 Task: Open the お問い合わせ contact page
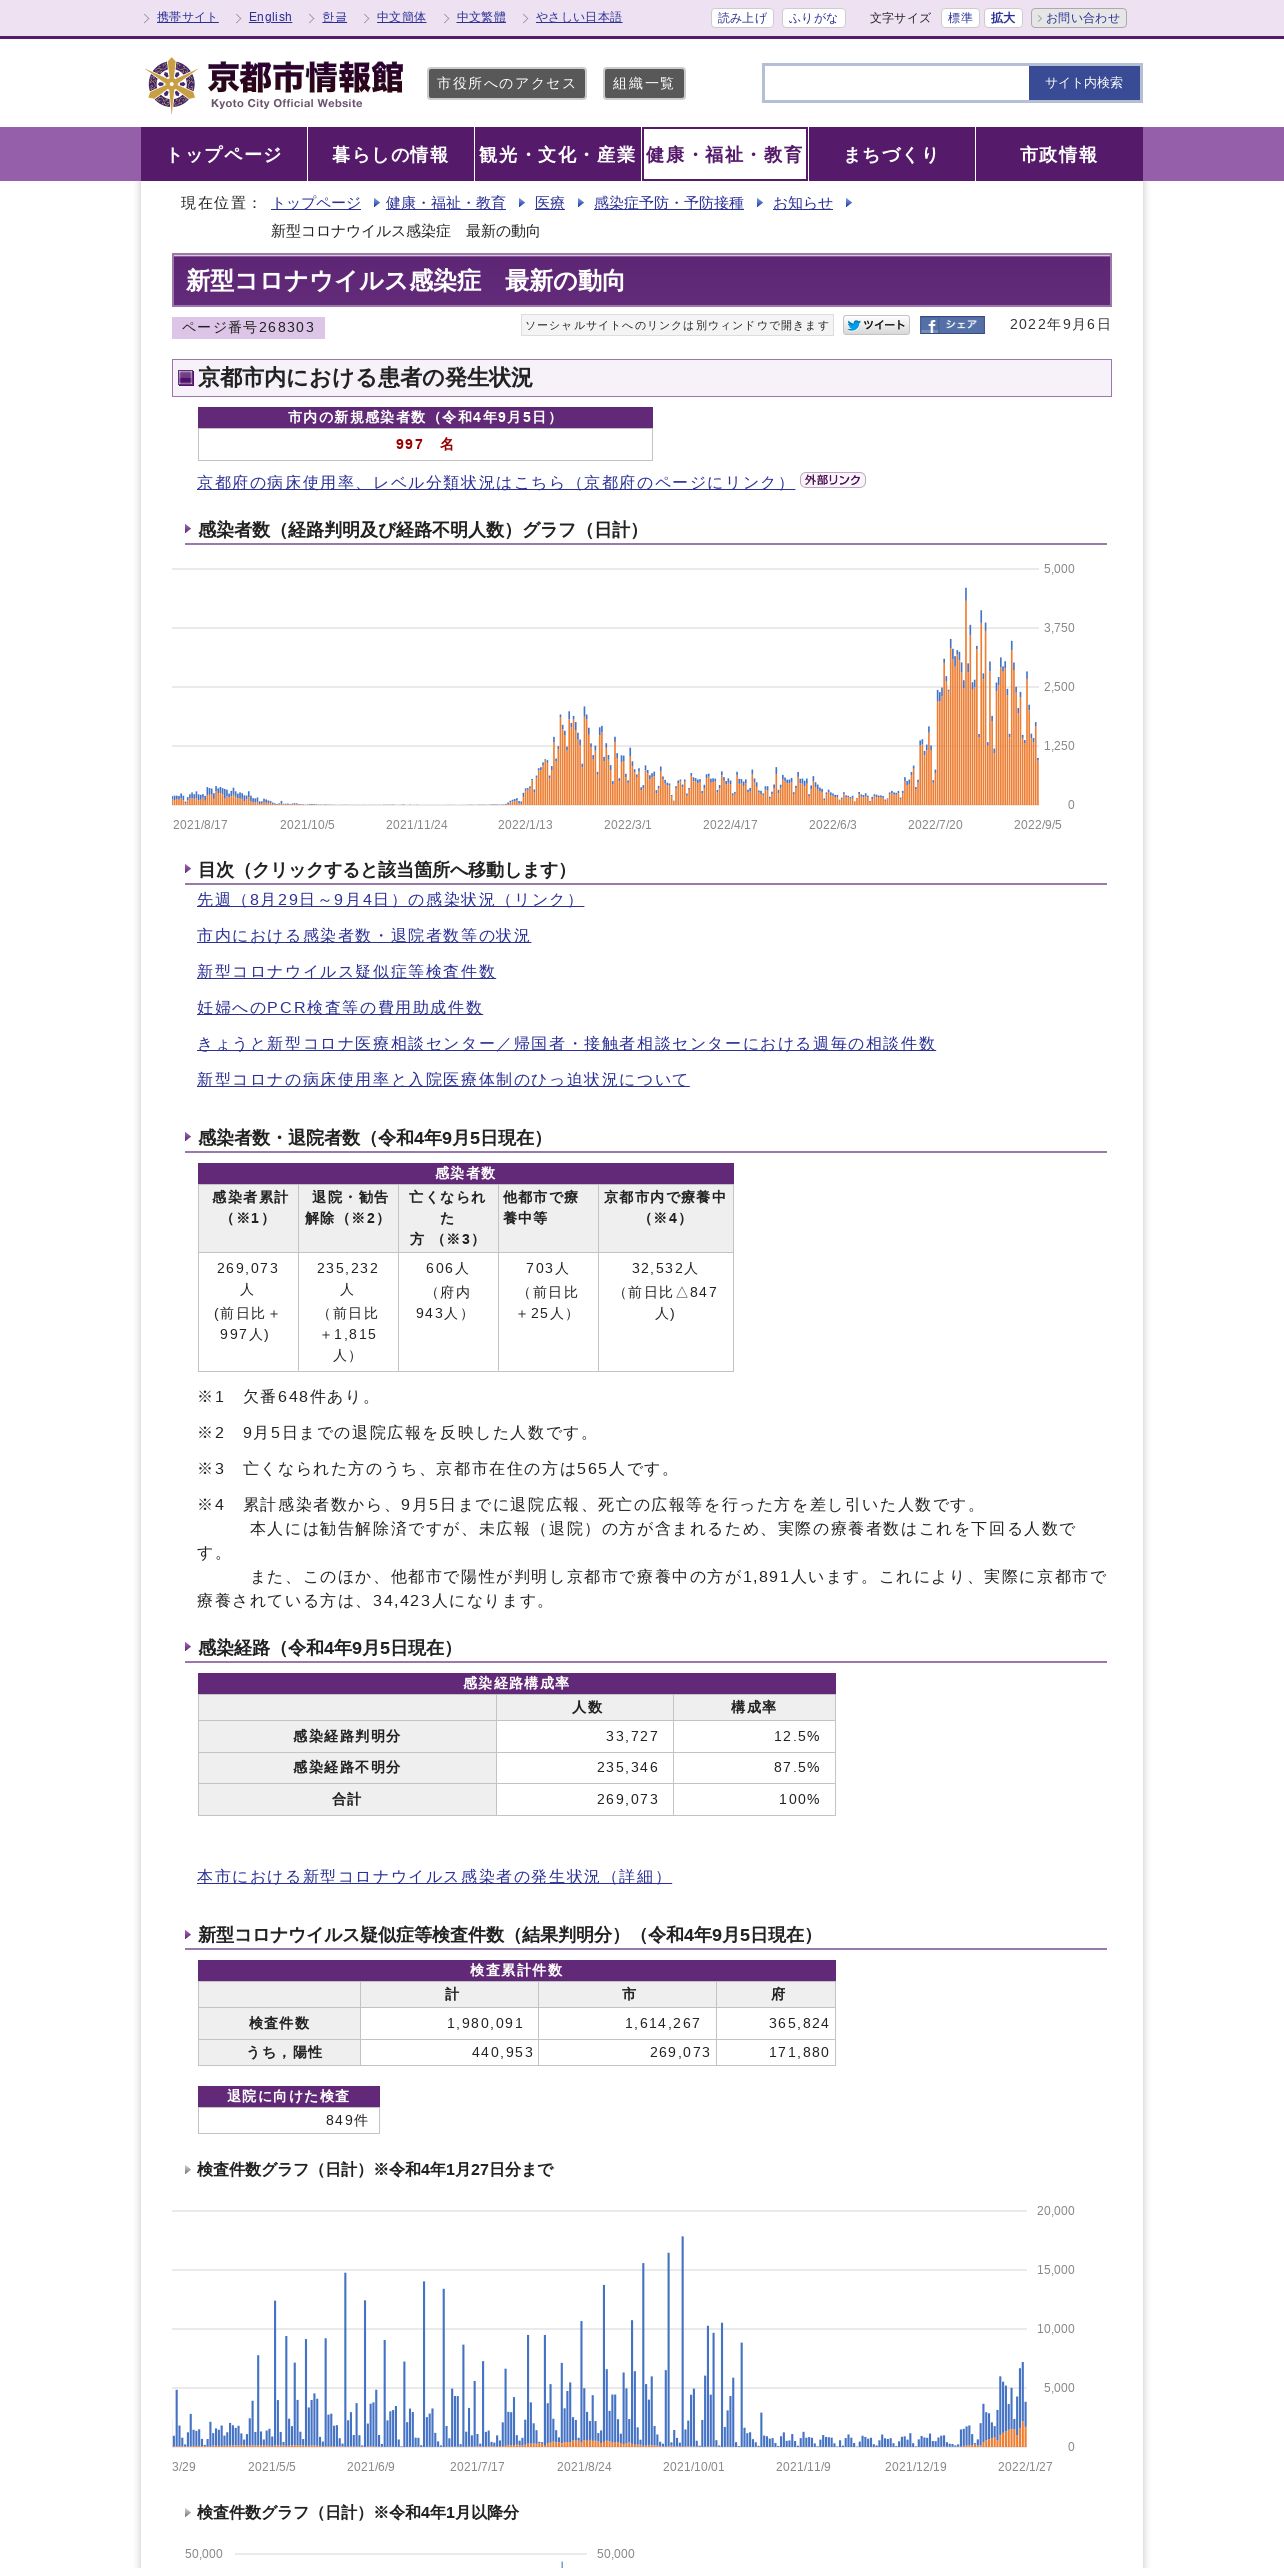1079,18
